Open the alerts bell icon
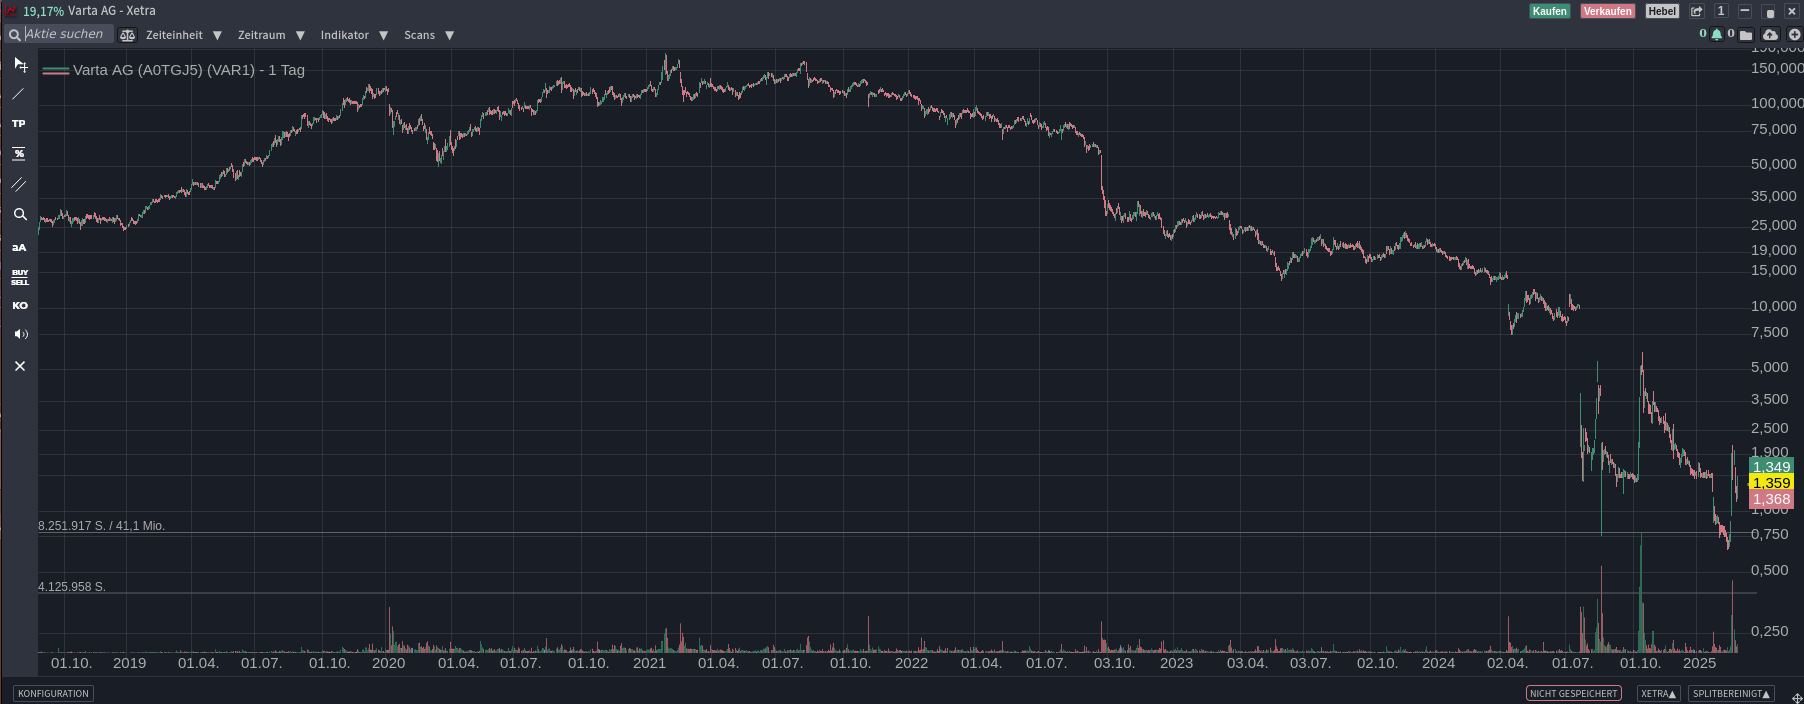1804x704 pixels. [x=1717, y=35]
